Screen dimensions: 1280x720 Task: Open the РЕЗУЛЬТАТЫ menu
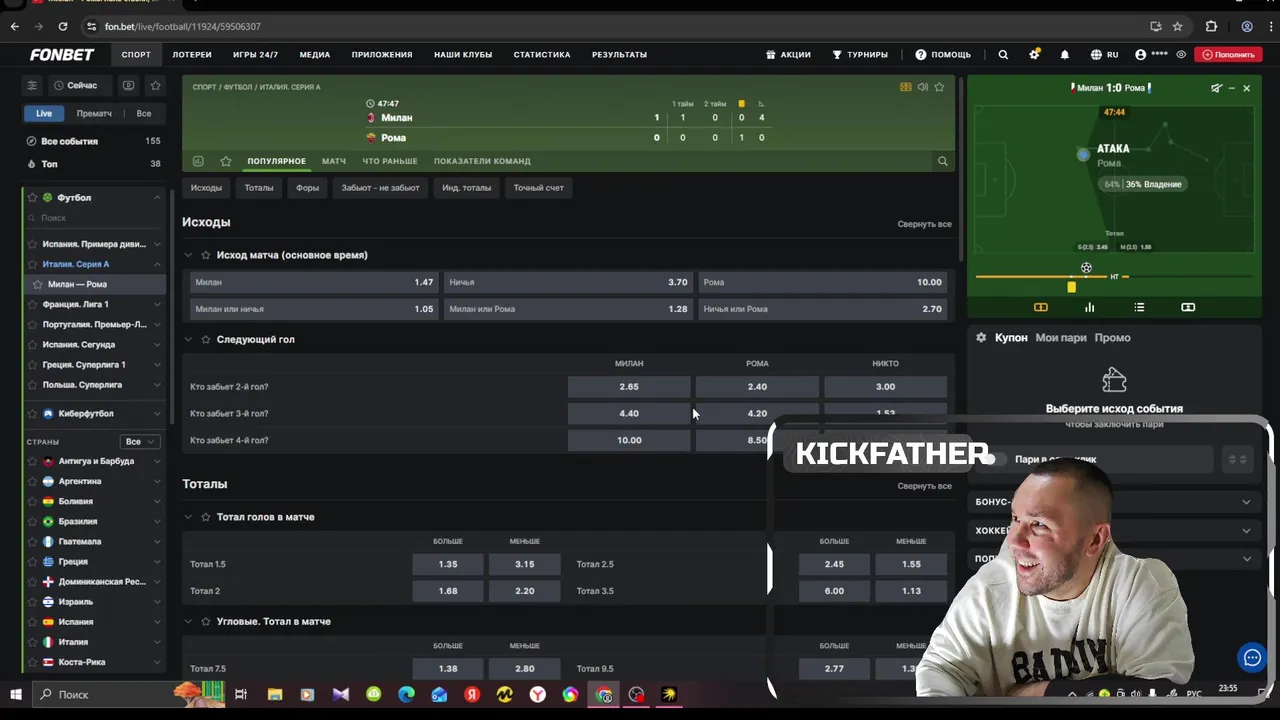coord(619,55)
